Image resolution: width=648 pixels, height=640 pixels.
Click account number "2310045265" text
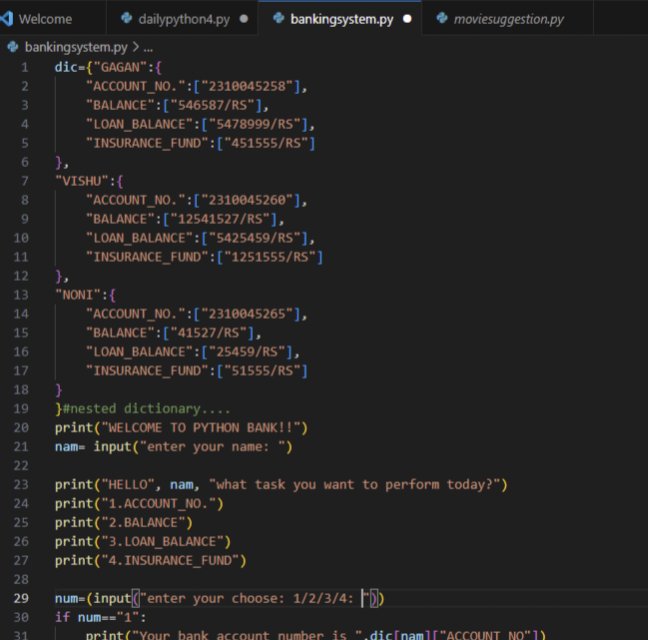pos(247,314)
